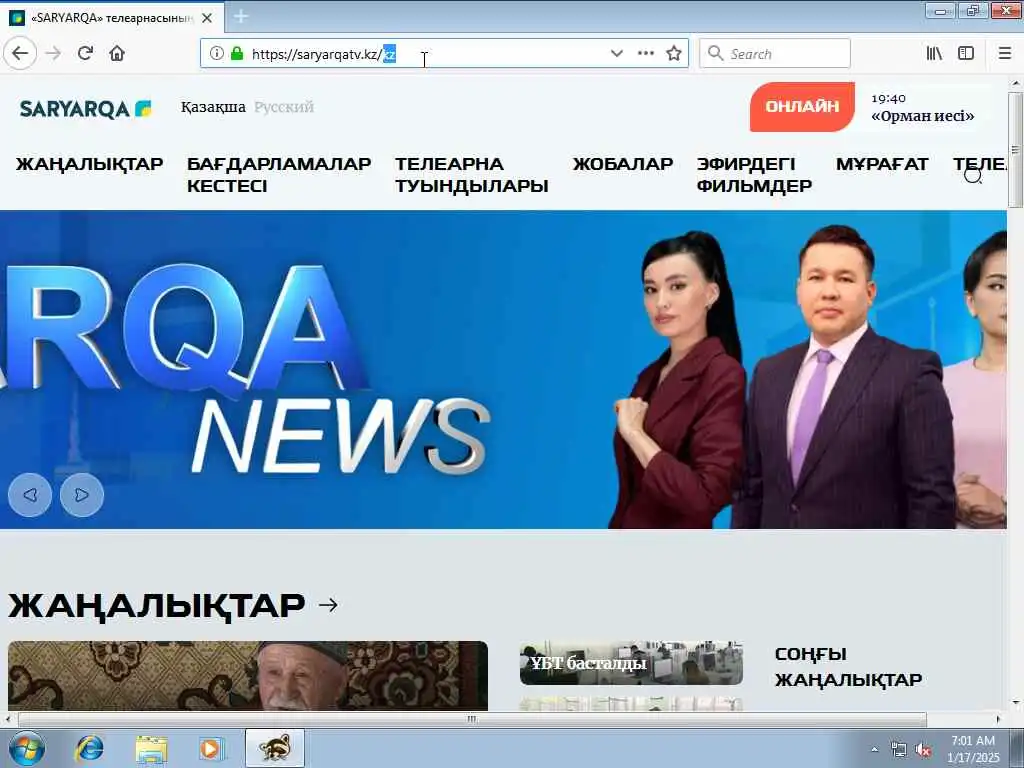Click inside the browser Search field

tap(775, 54)
